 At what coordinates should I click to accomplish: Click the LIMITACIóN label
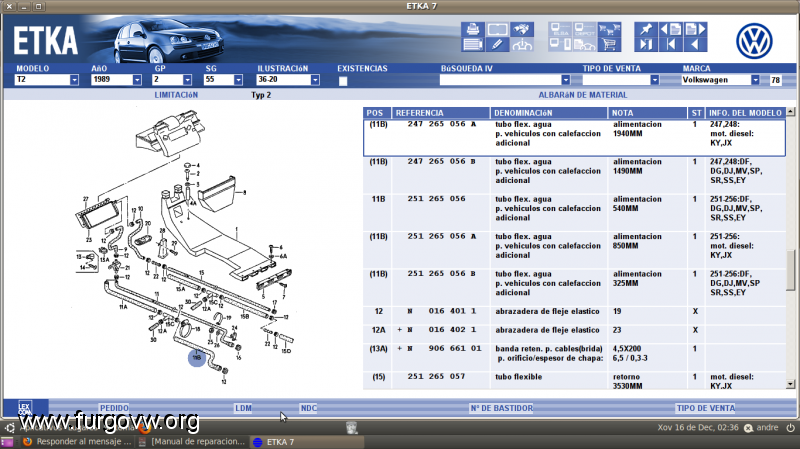[x=176, y=95]
